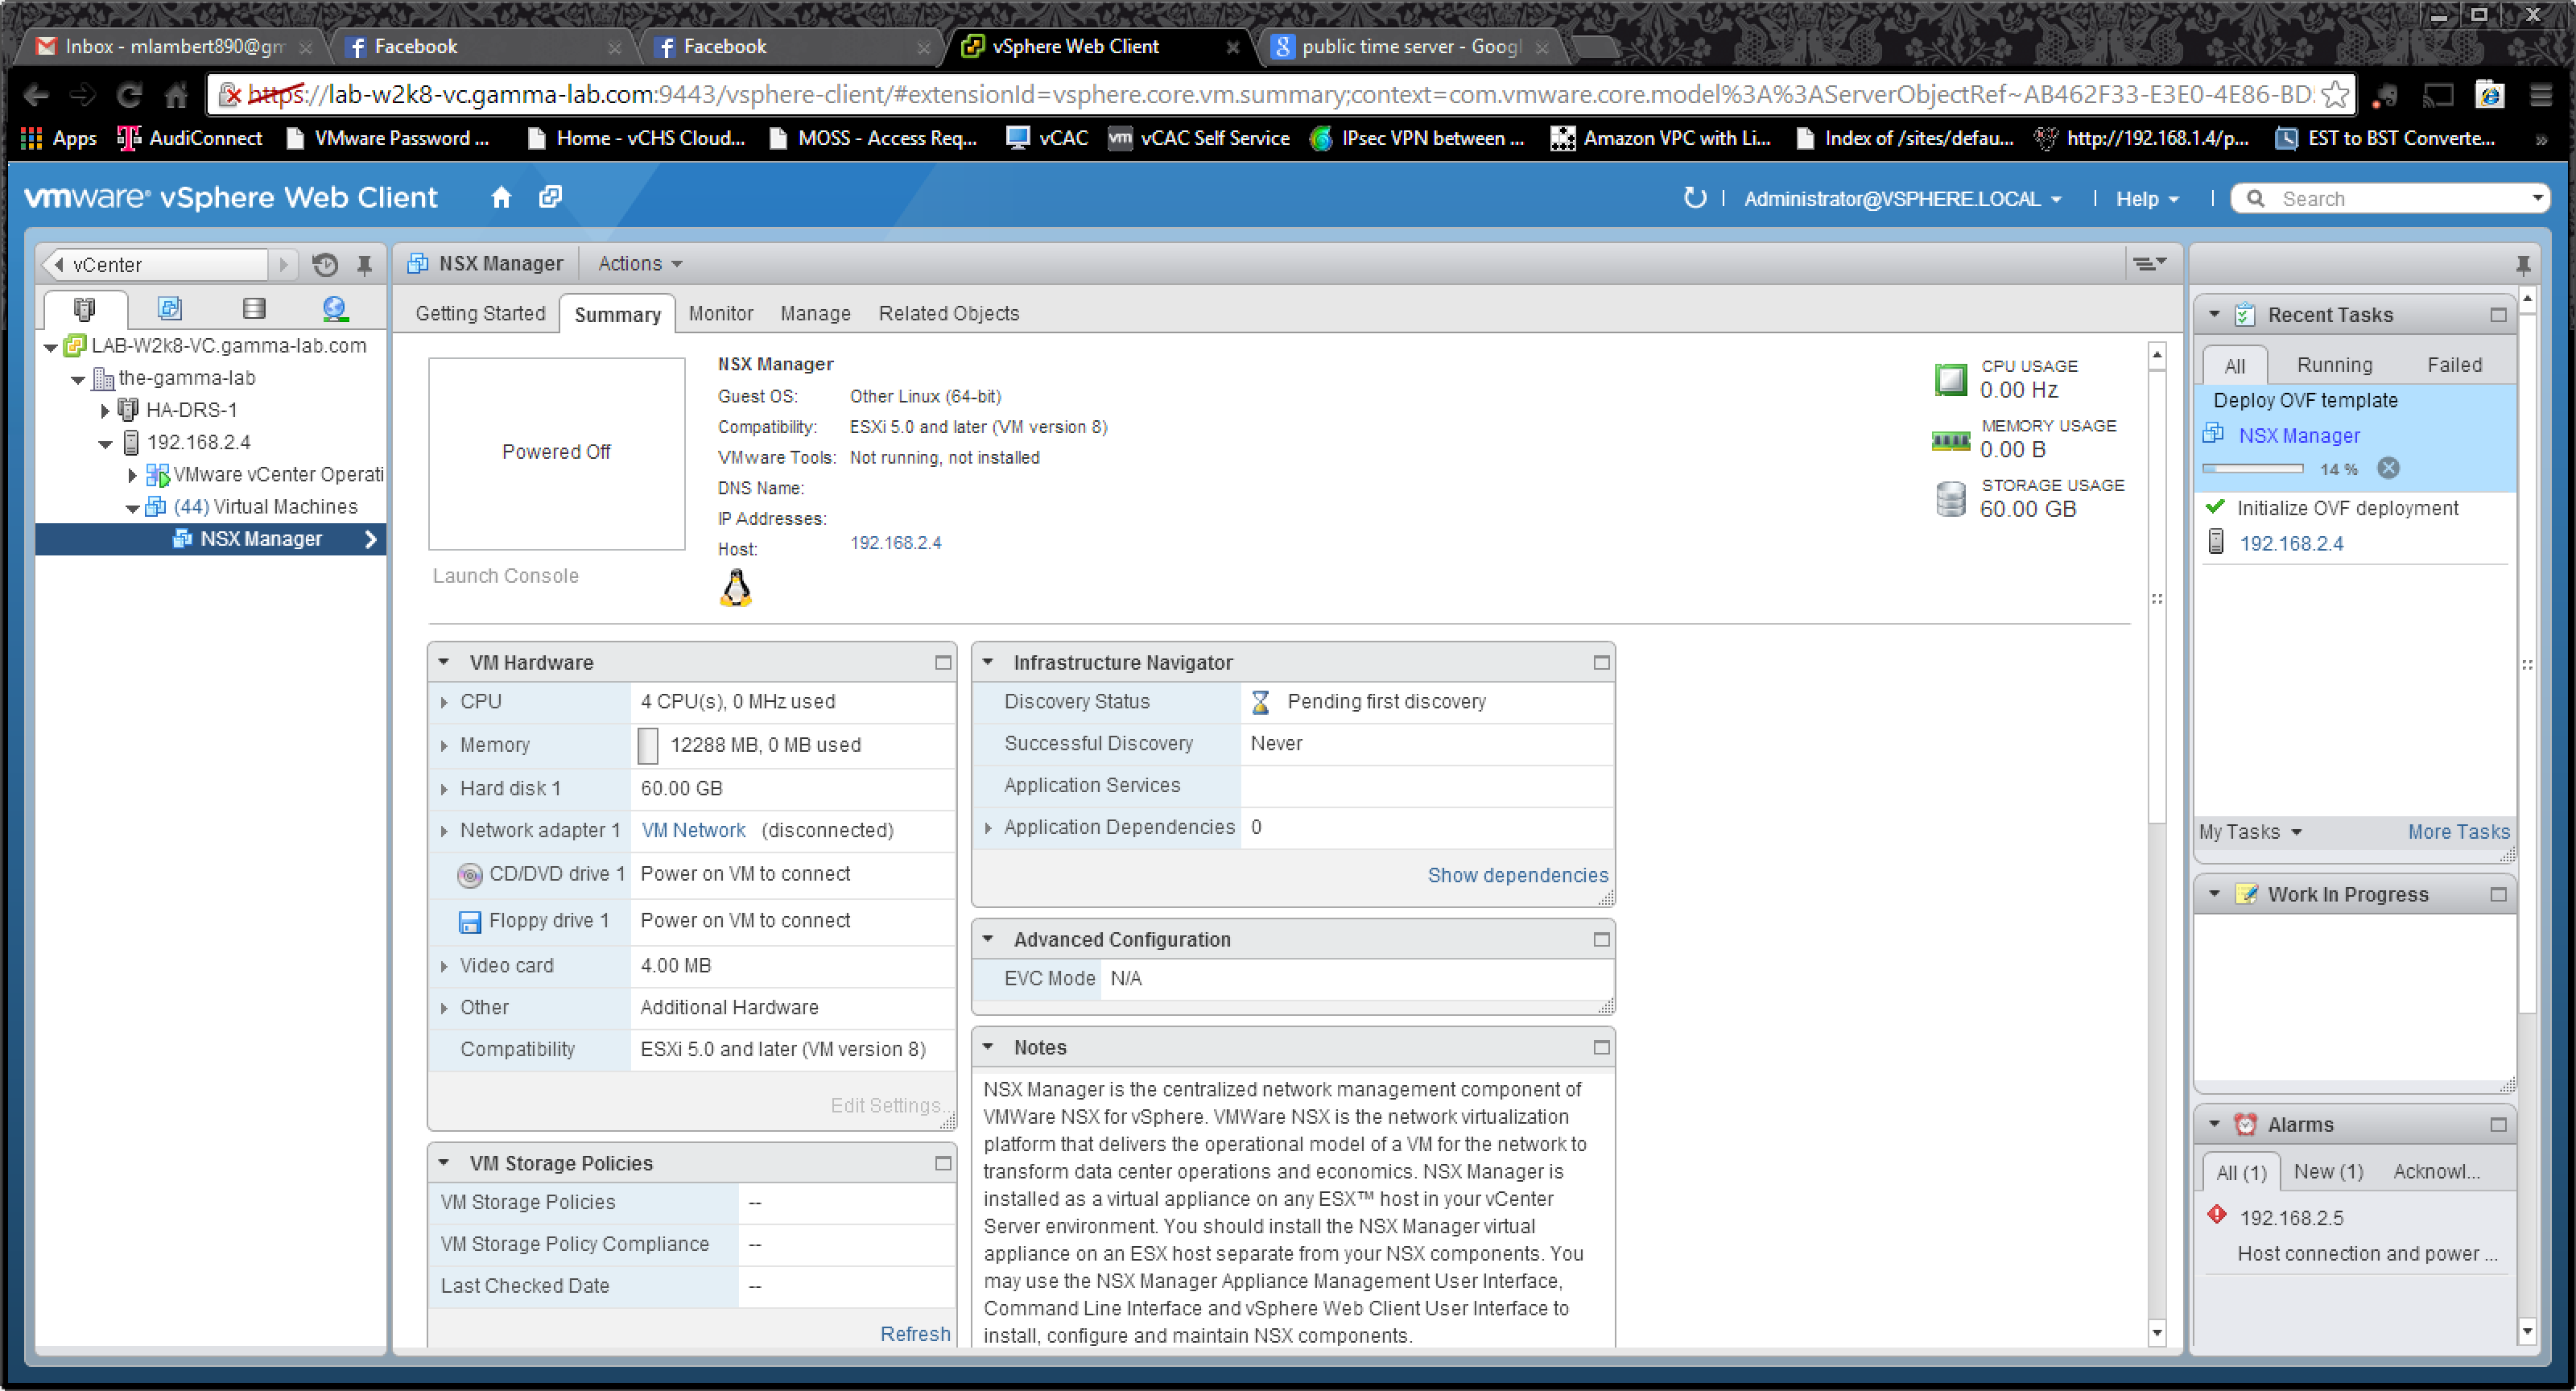The image size is (2576, 1391).
Task: Open the Storage inventory tab icon
Action: pos(254,308)
